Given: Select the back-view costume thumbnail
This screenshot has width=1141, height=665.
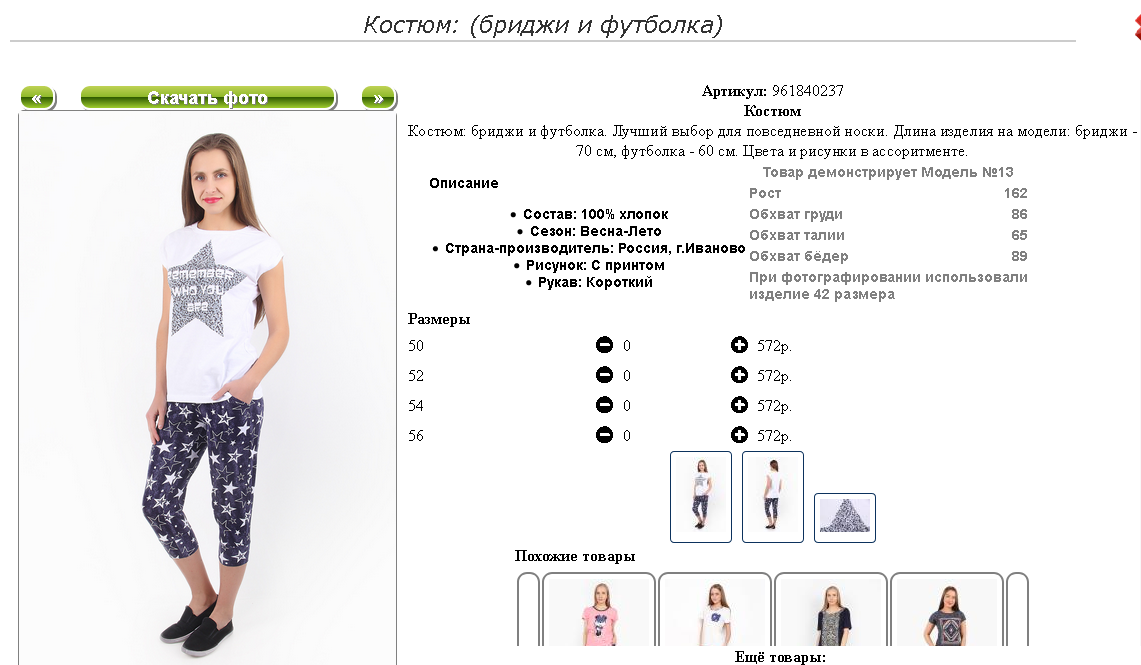Looking at the screenshot, I should click(773, 496).
